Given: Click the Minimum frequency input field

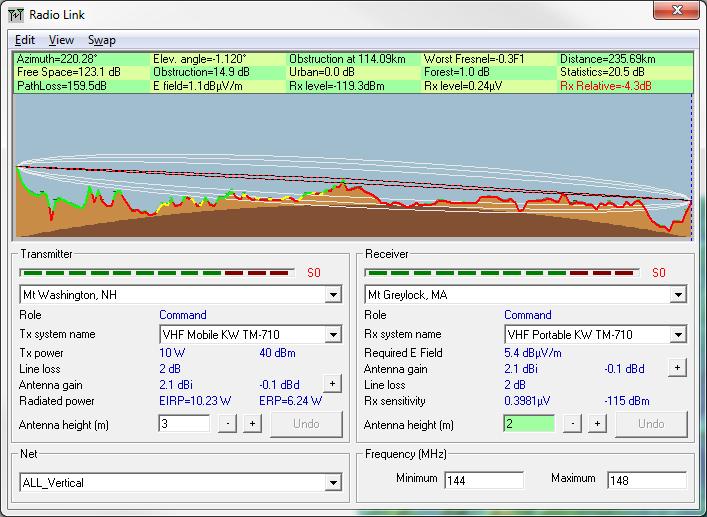Looking at the screenshot, I should (x=484, y=480).
